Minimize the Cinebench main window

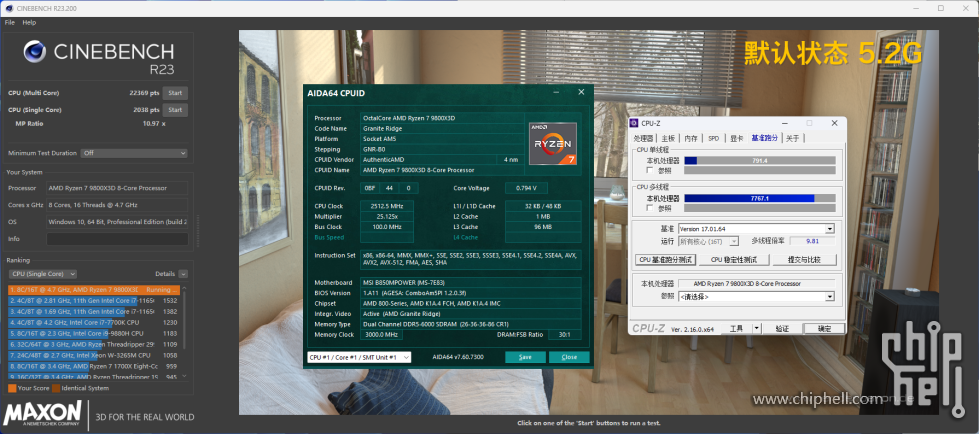(914, 8)
